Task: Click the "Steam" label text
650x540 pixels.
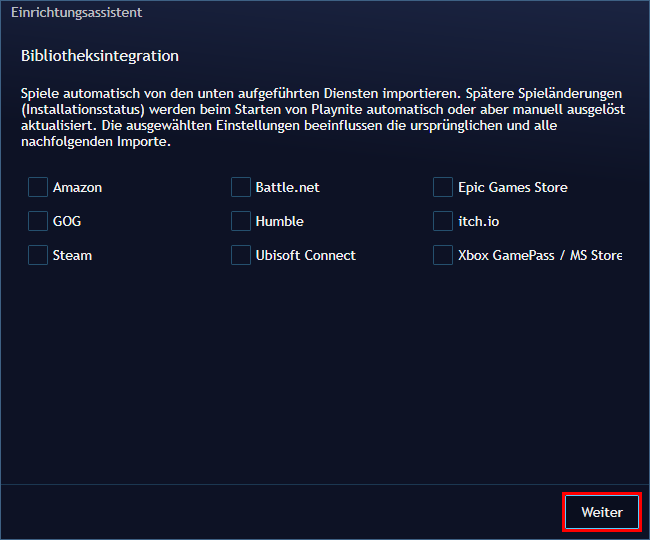Action: [72, 256]
